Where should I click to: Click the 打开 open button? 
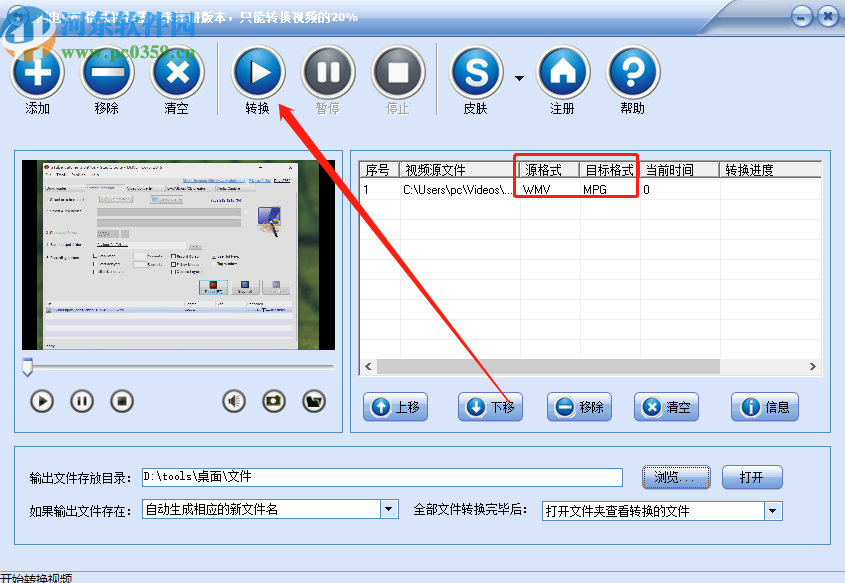tap(752, 477)
